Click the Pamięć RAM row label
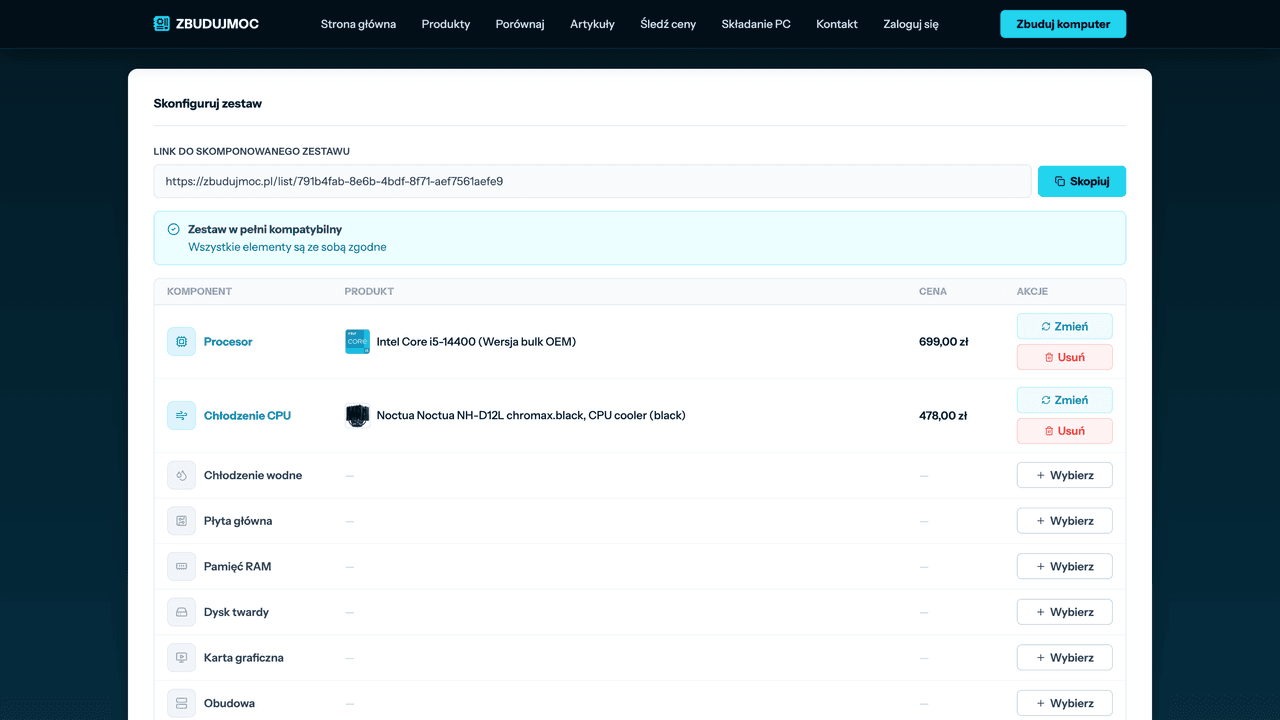 (x=237, y=567)
